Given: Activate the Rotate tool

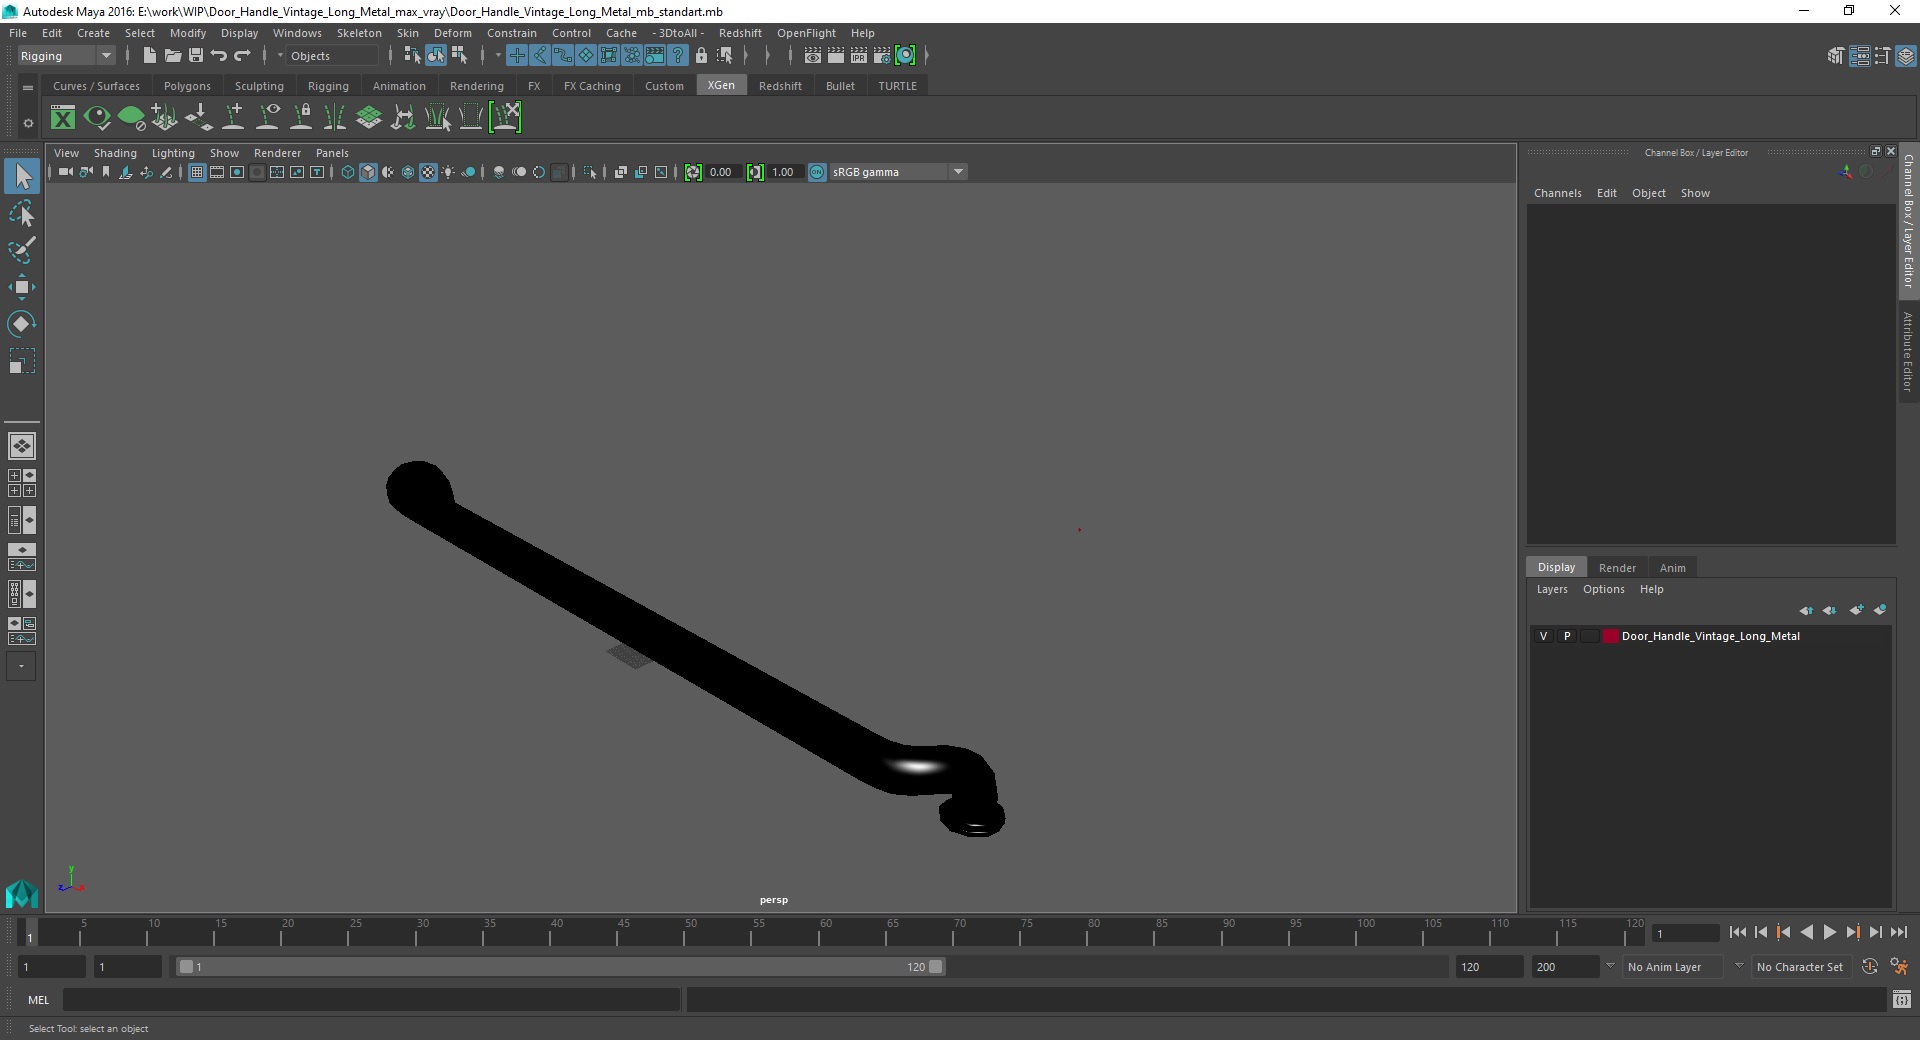Looking at the screenshot, I should pyautogui.click(x=22, y=324).
